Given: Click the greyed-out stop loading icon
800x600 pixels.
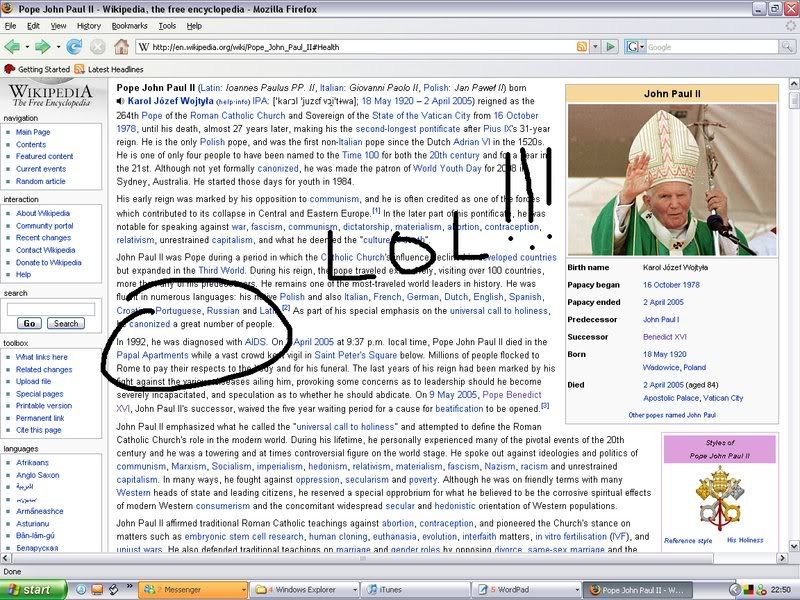Looking at the screenshot, I should pyautogui.click(x=97, y=47).
